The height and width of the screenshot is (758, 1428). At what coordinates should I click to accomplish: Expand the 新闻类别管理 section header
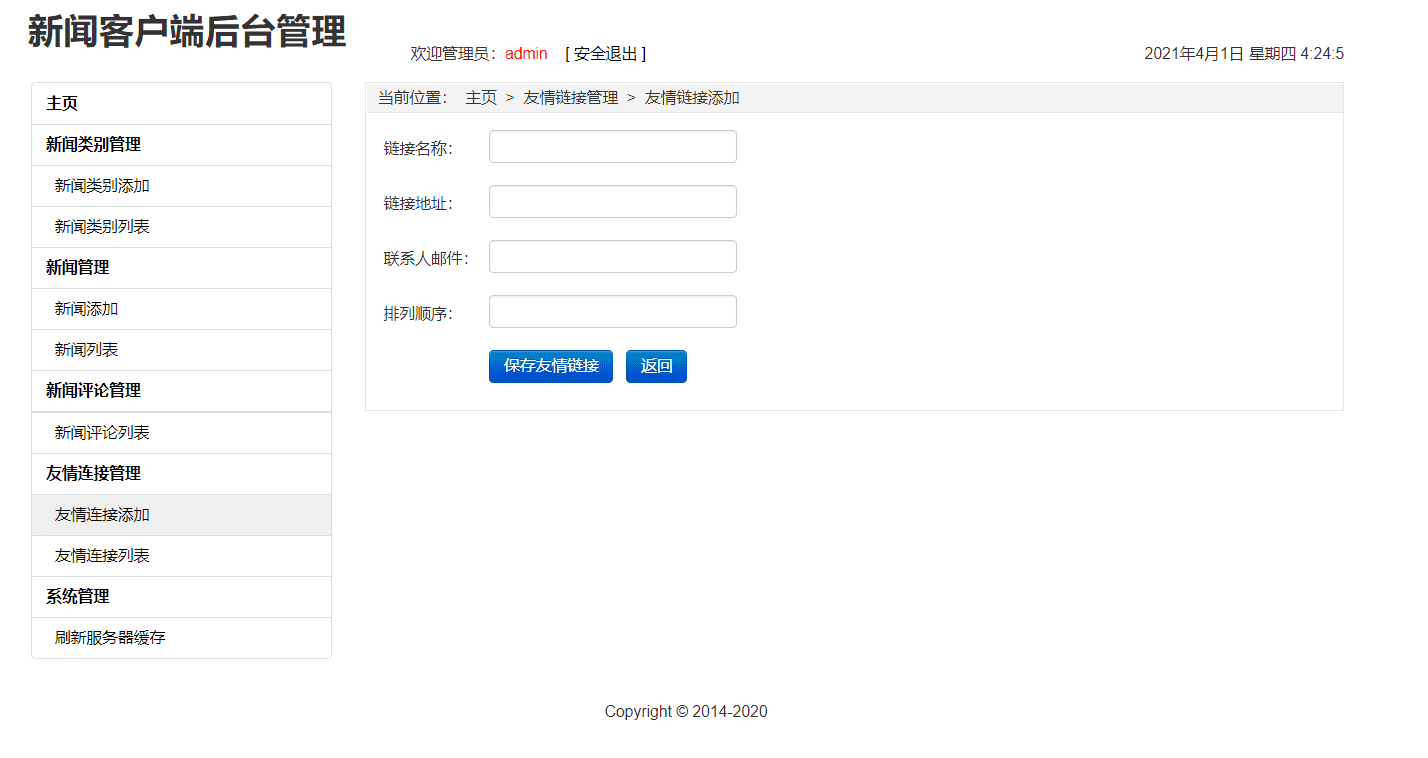(181, 145)
